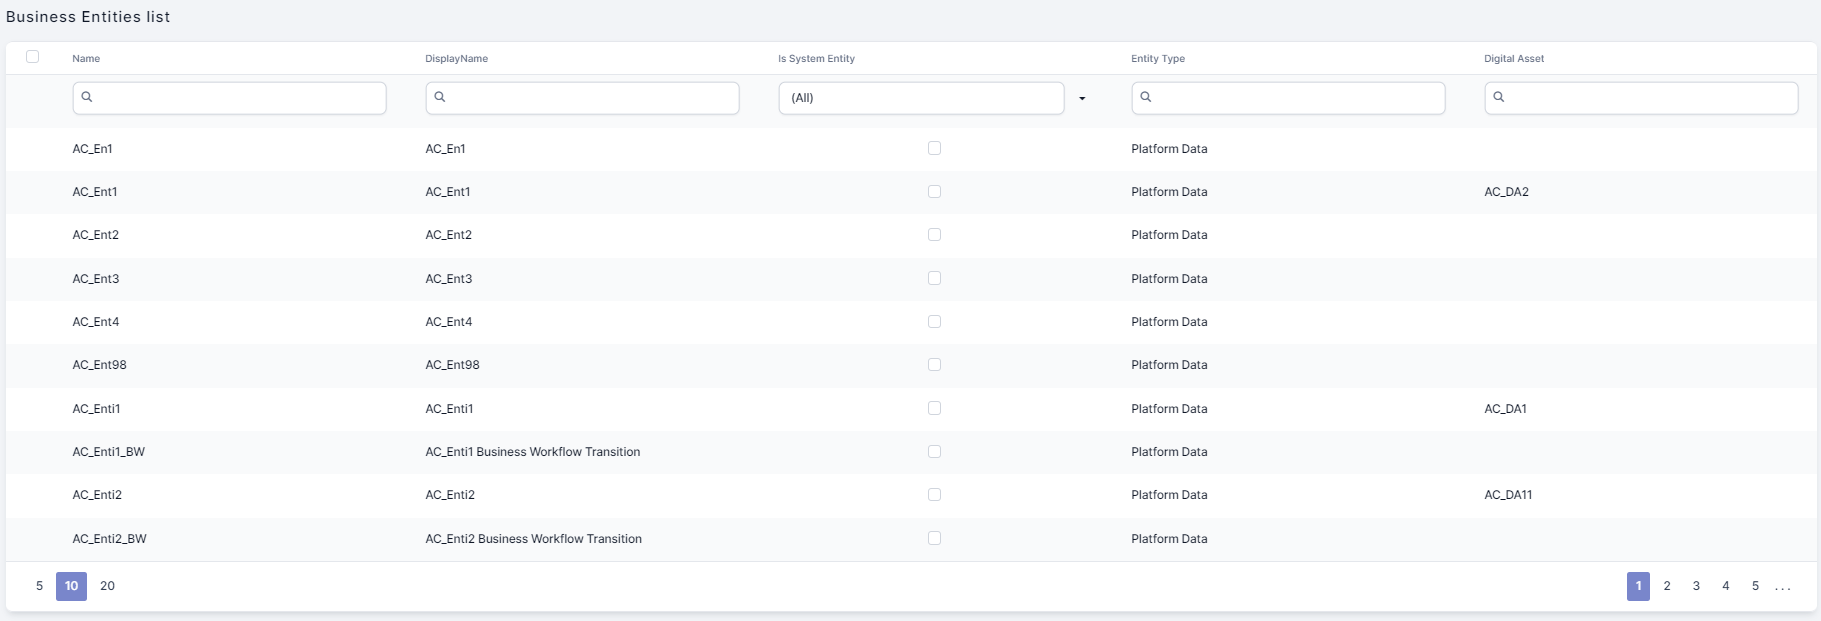Click the search icon in DisplayName filter
Viewport: 1821px width, 621px height.
(x=440, y=97)
